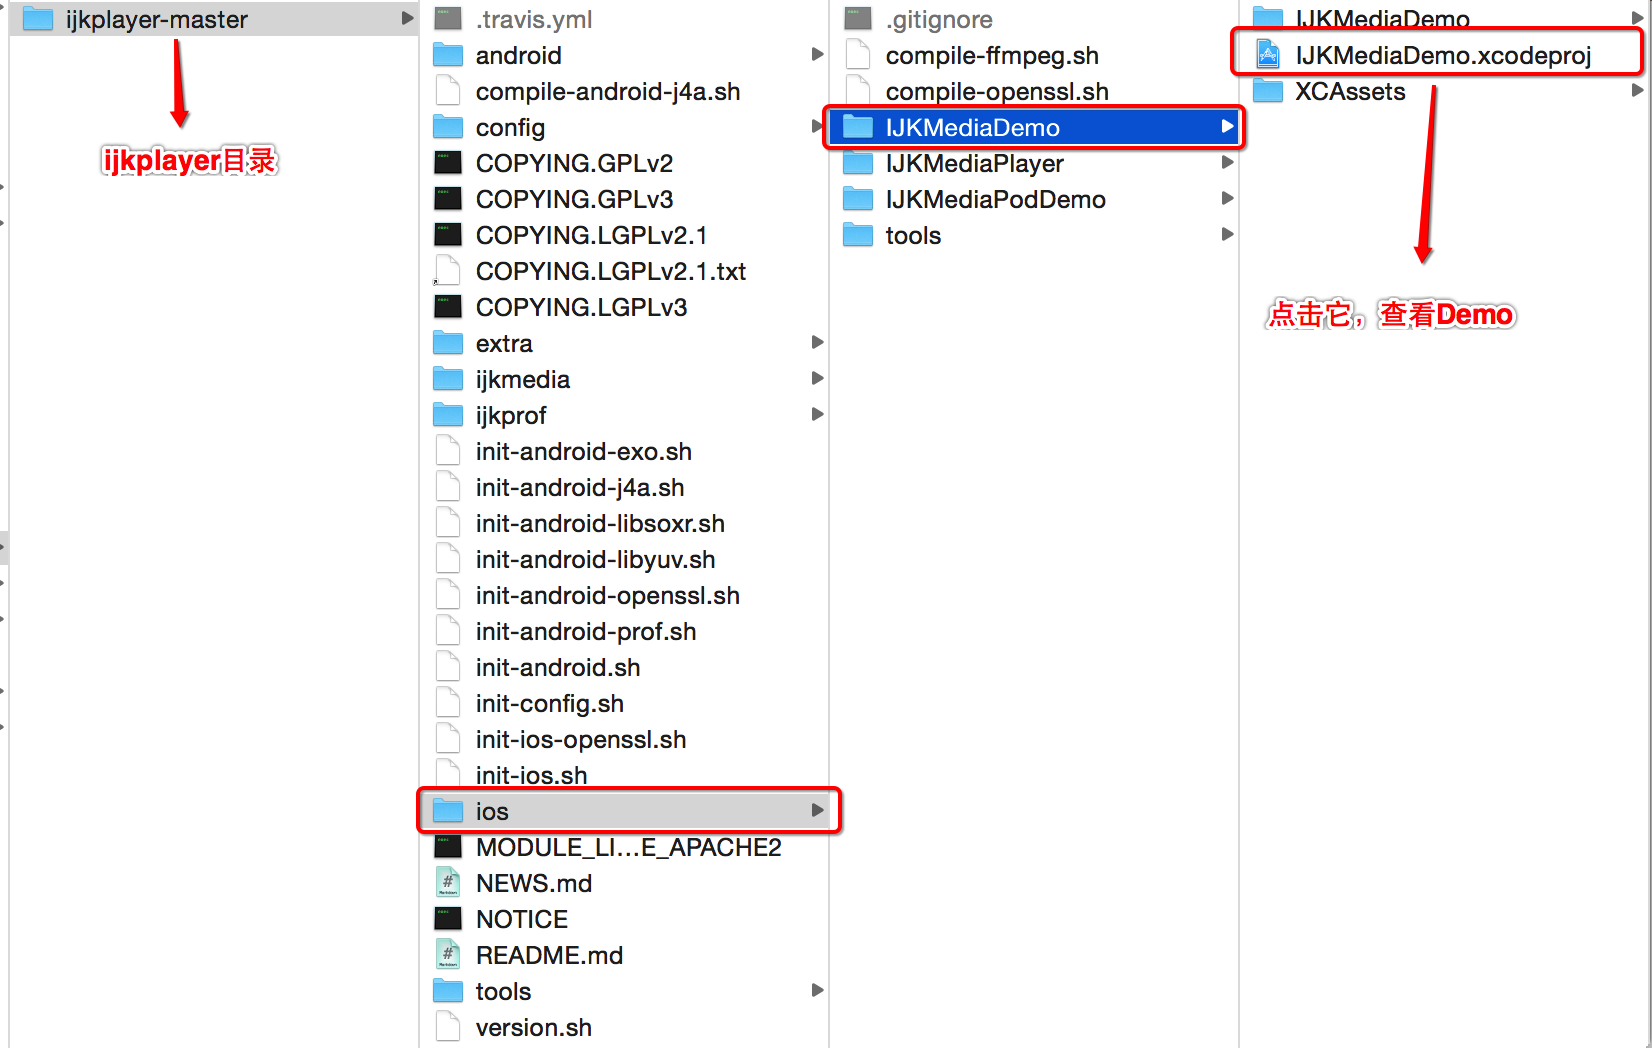Select init-config.sh in the list
Image resolution: width=1652 pixels, height=1048 pixels.
(550, 704)
